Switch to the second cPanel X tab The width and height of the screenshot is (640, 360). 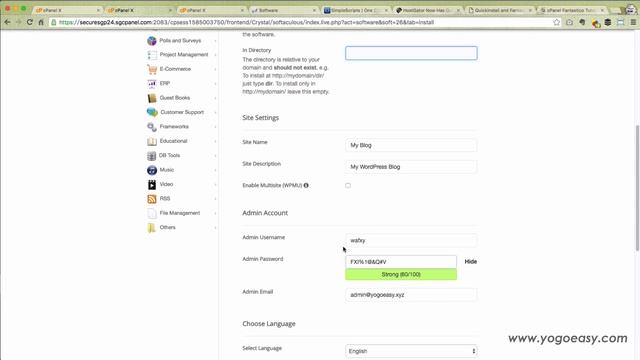point(139,10)
